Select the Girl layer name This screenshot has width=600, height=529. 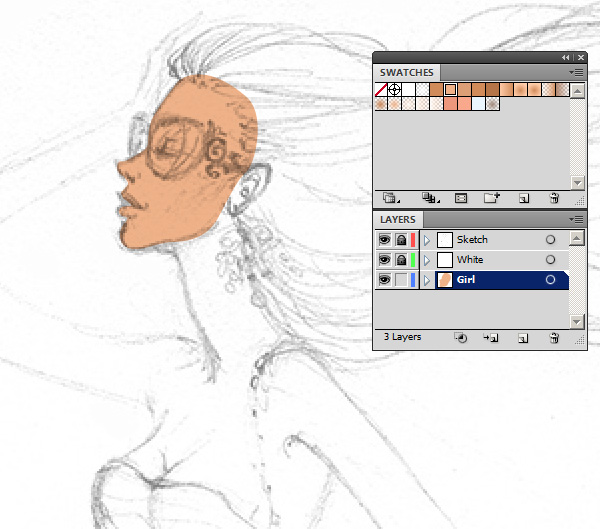point(466,279)
